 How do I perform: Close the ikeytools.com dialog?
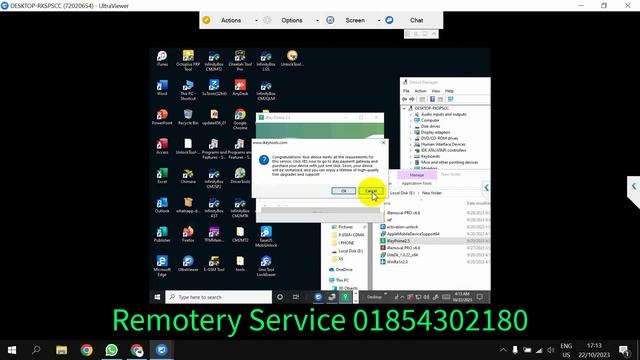(383, 142)
